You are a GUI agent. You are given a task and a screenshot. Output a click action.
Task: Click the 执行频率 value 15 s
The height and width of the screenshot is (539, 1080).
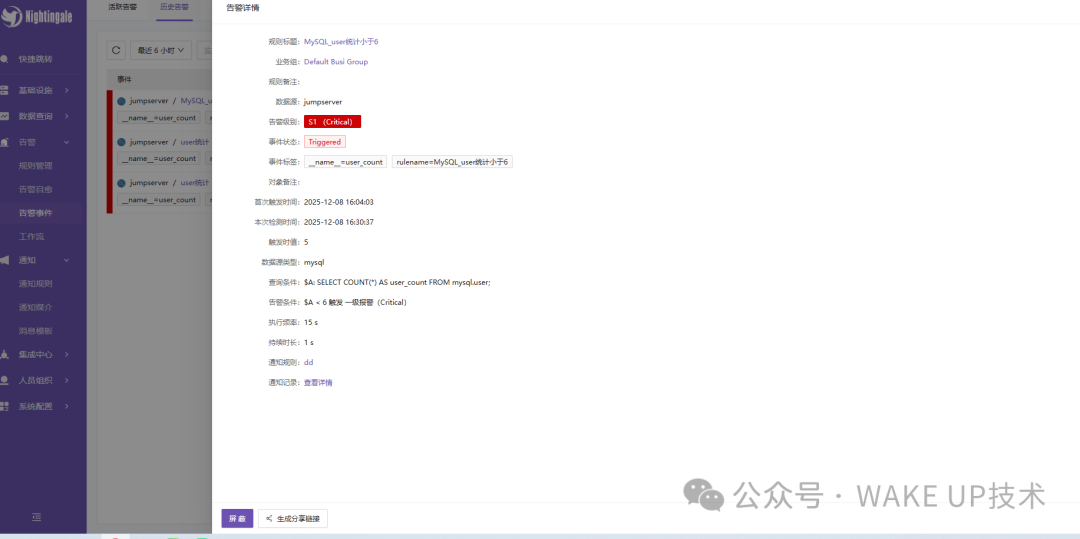(311, 322)
